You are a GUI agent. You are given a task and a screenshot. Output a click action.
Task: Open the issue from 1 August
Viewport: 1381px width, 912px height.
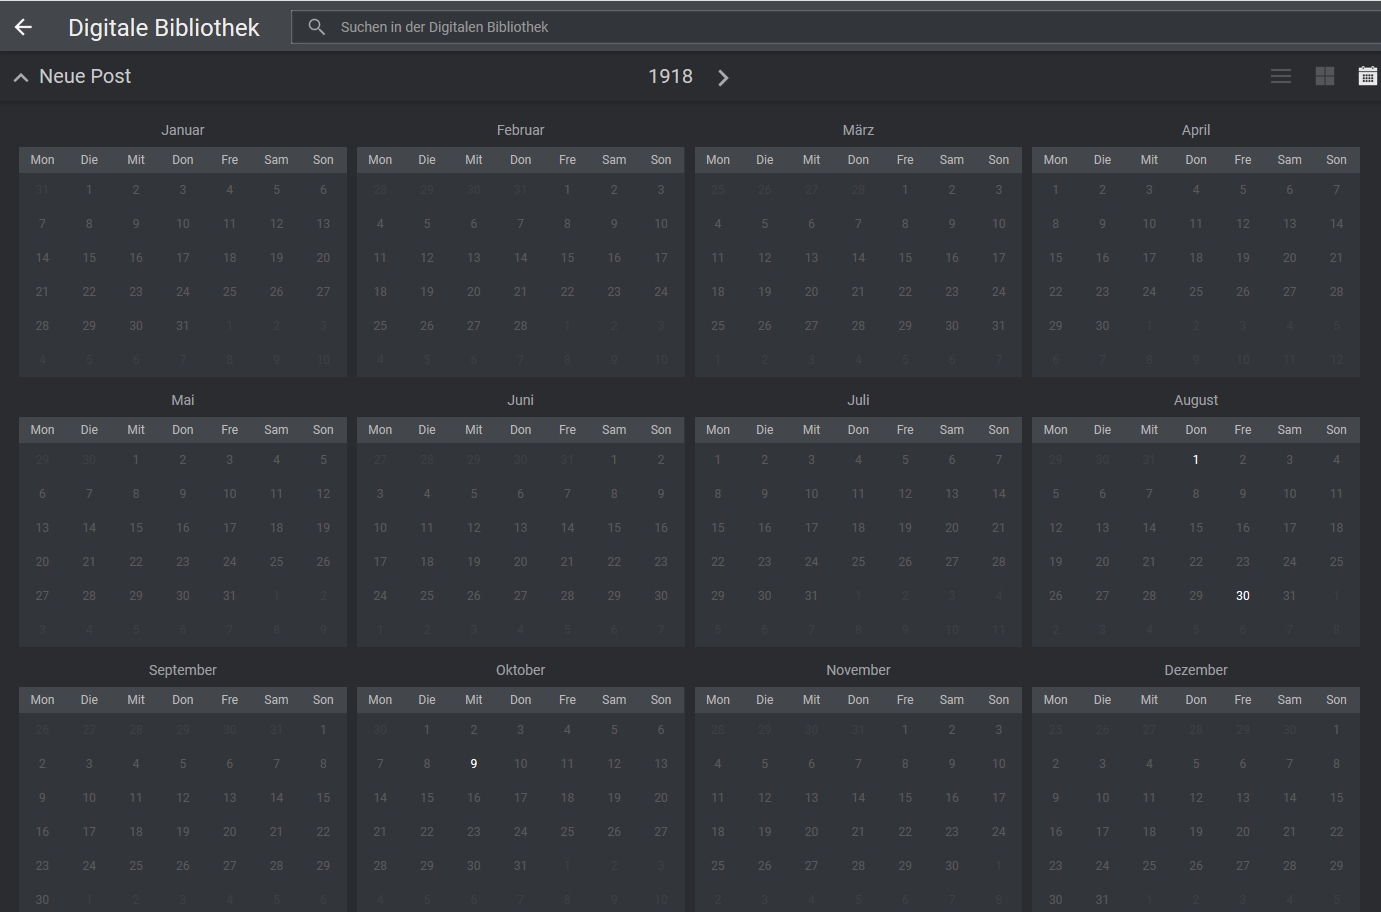(x=1196, y=460)
